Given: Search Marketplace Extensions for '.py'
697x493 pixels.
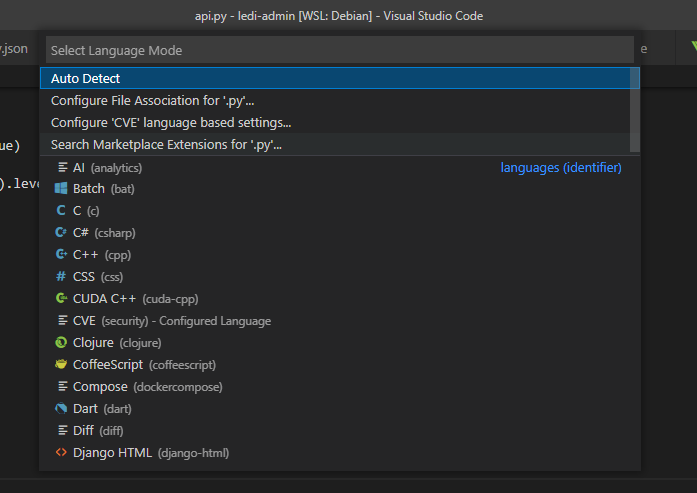Looking at the screenshot, I should point(166,144).
